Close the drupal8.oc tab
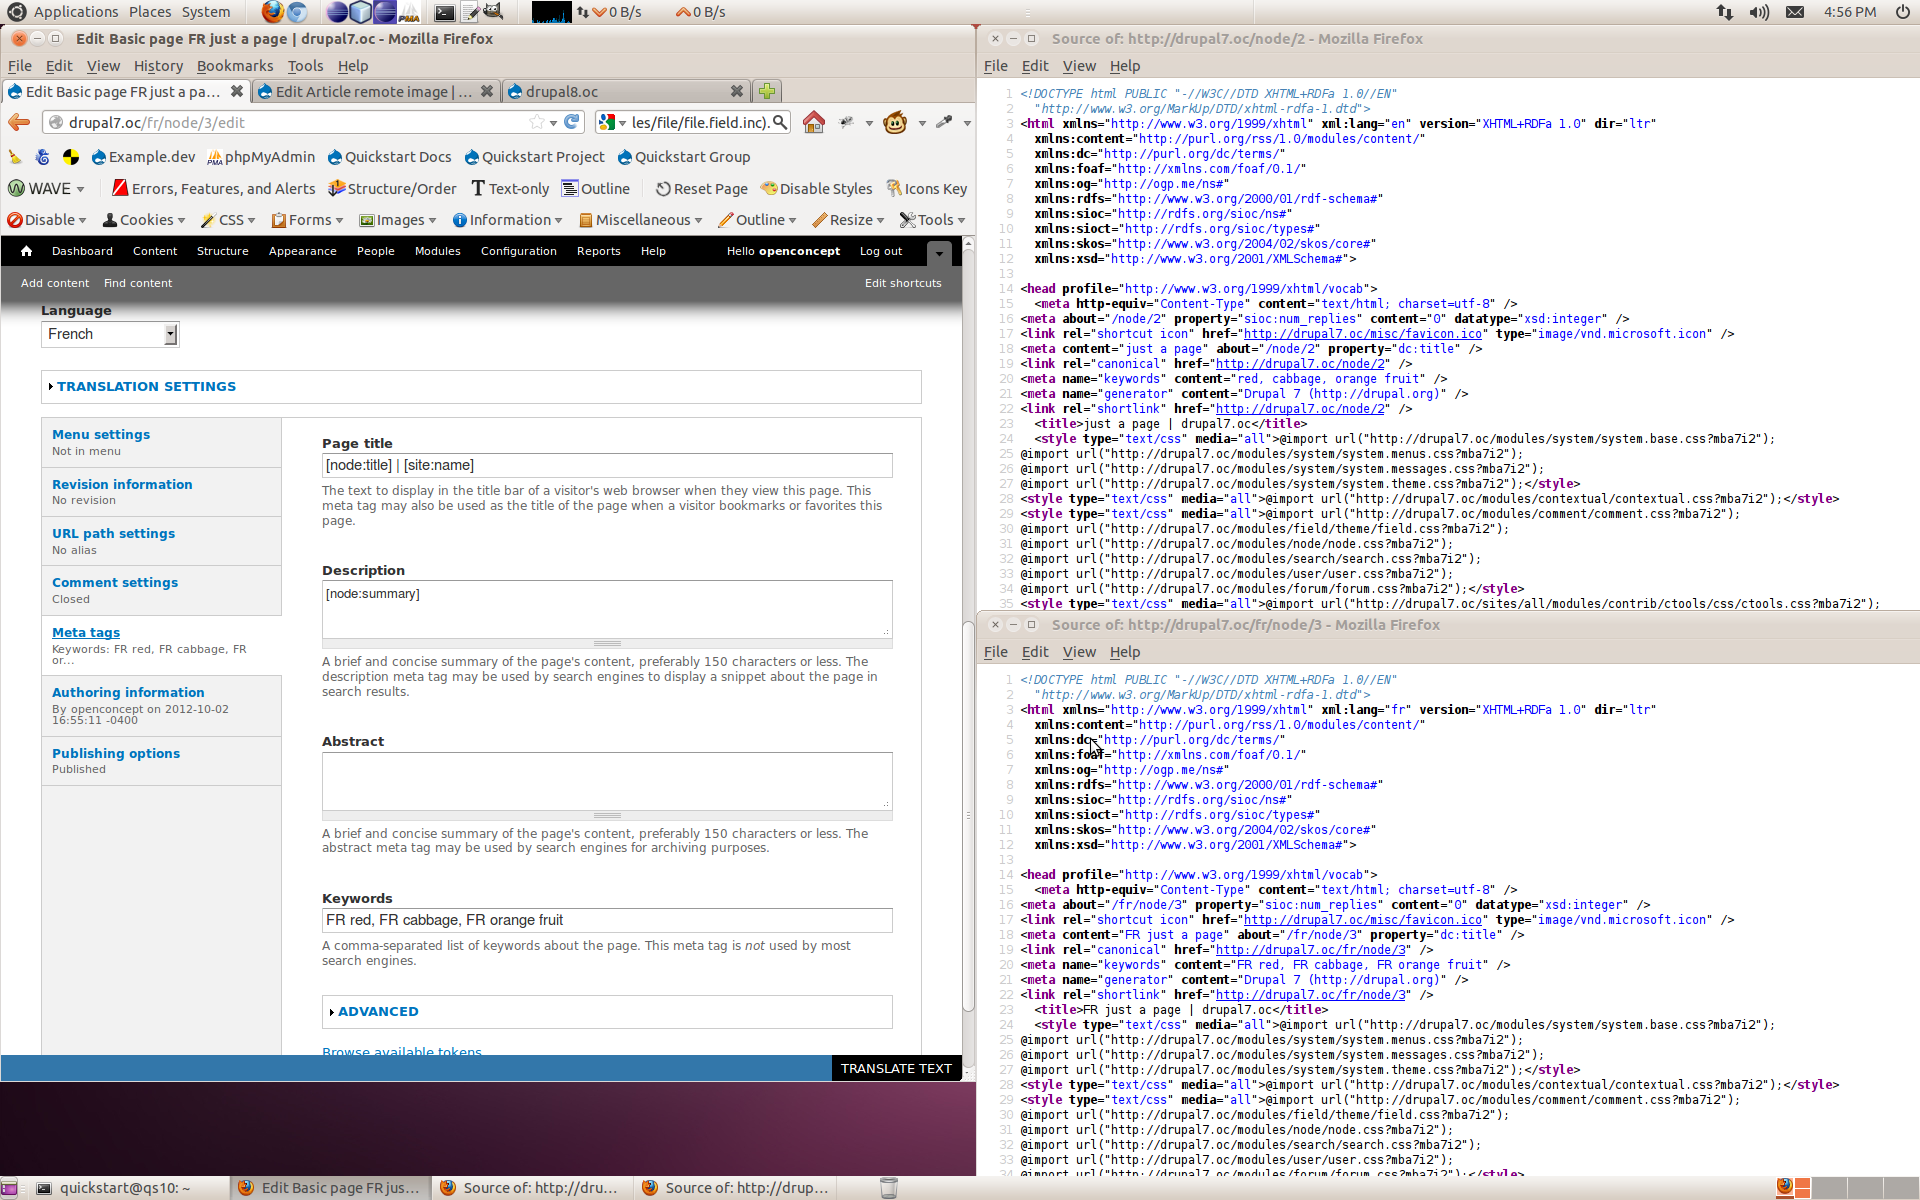This screenshot has width=1920, height=1200. click(x=737, y=91)
